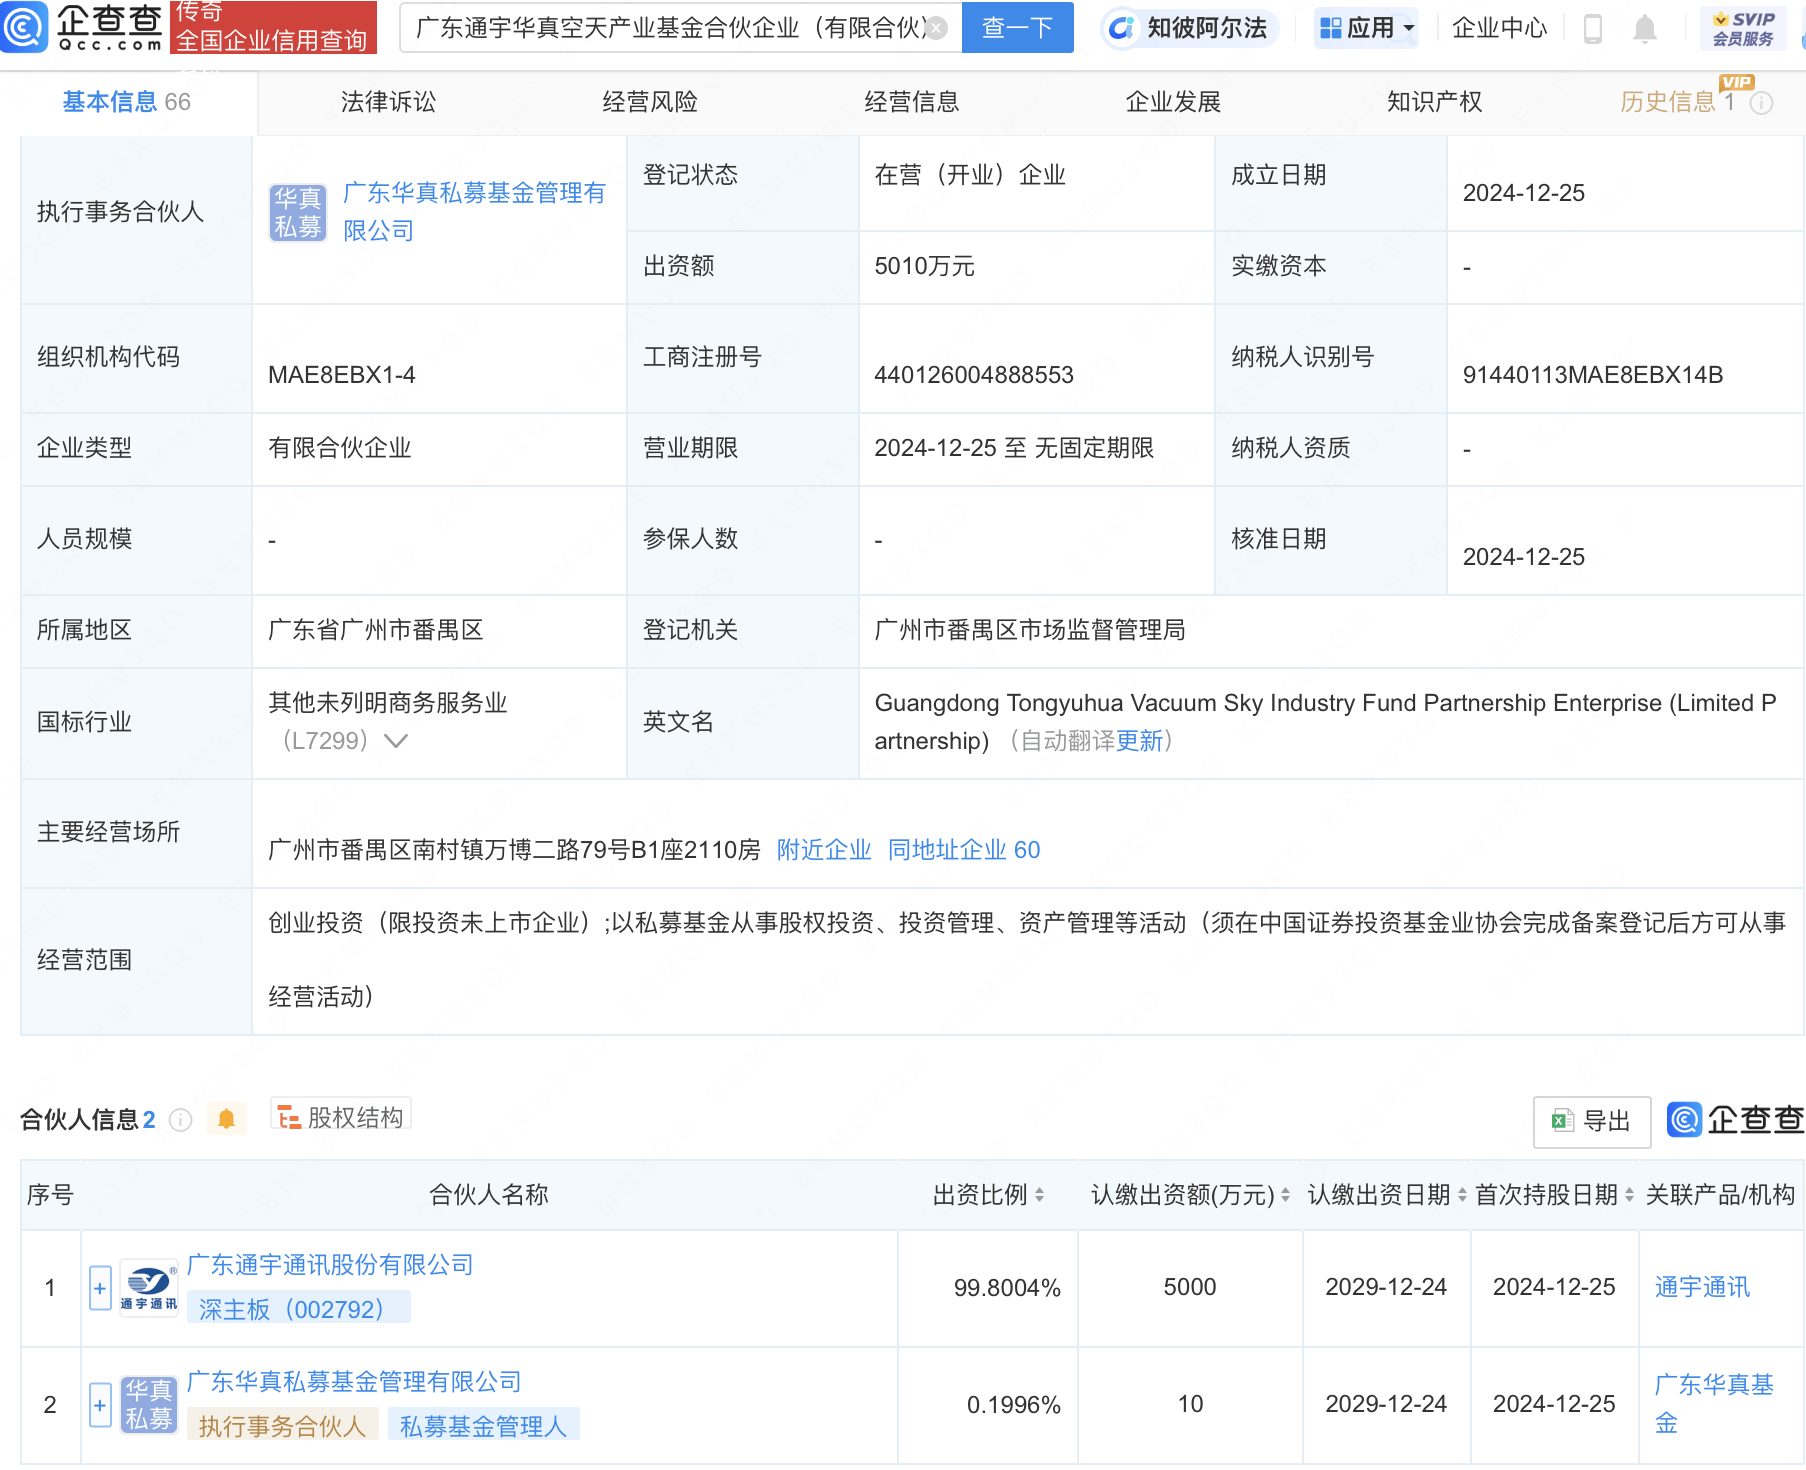Image resolution: width=1806 pixels, height=1470 pixels.
Task: Open the SVIP 会员服务 badge
Action: (x=1743, y=28)
